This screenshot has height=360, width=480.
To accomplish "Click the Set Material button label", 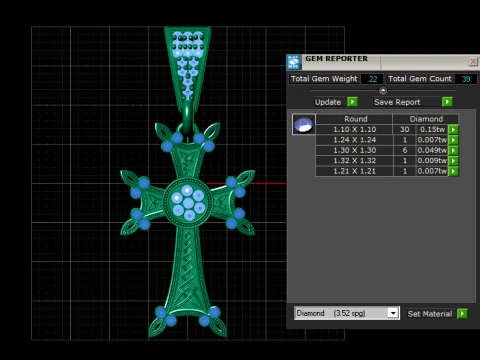I will click(430, 314).
